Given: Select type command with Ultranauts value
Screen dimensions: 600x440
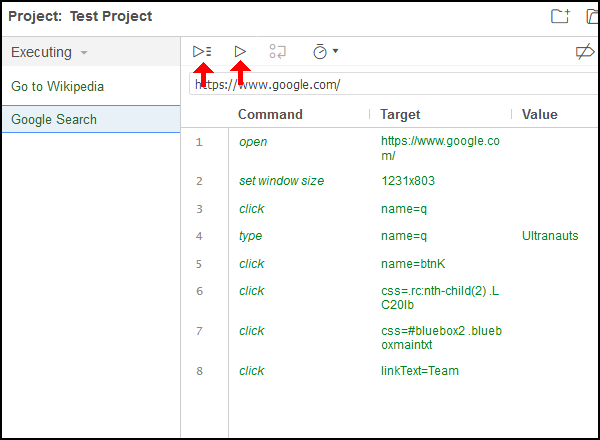Looking at the screenshot, I should coord(390,236).
